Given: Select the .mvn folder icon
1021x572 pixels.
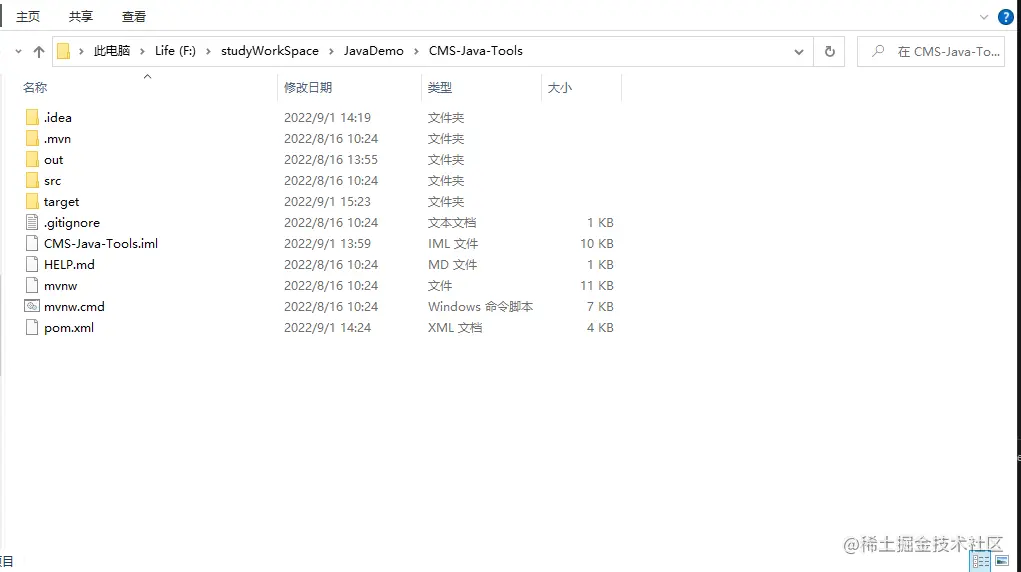Looking at the screenshot, I should point(32,138).
